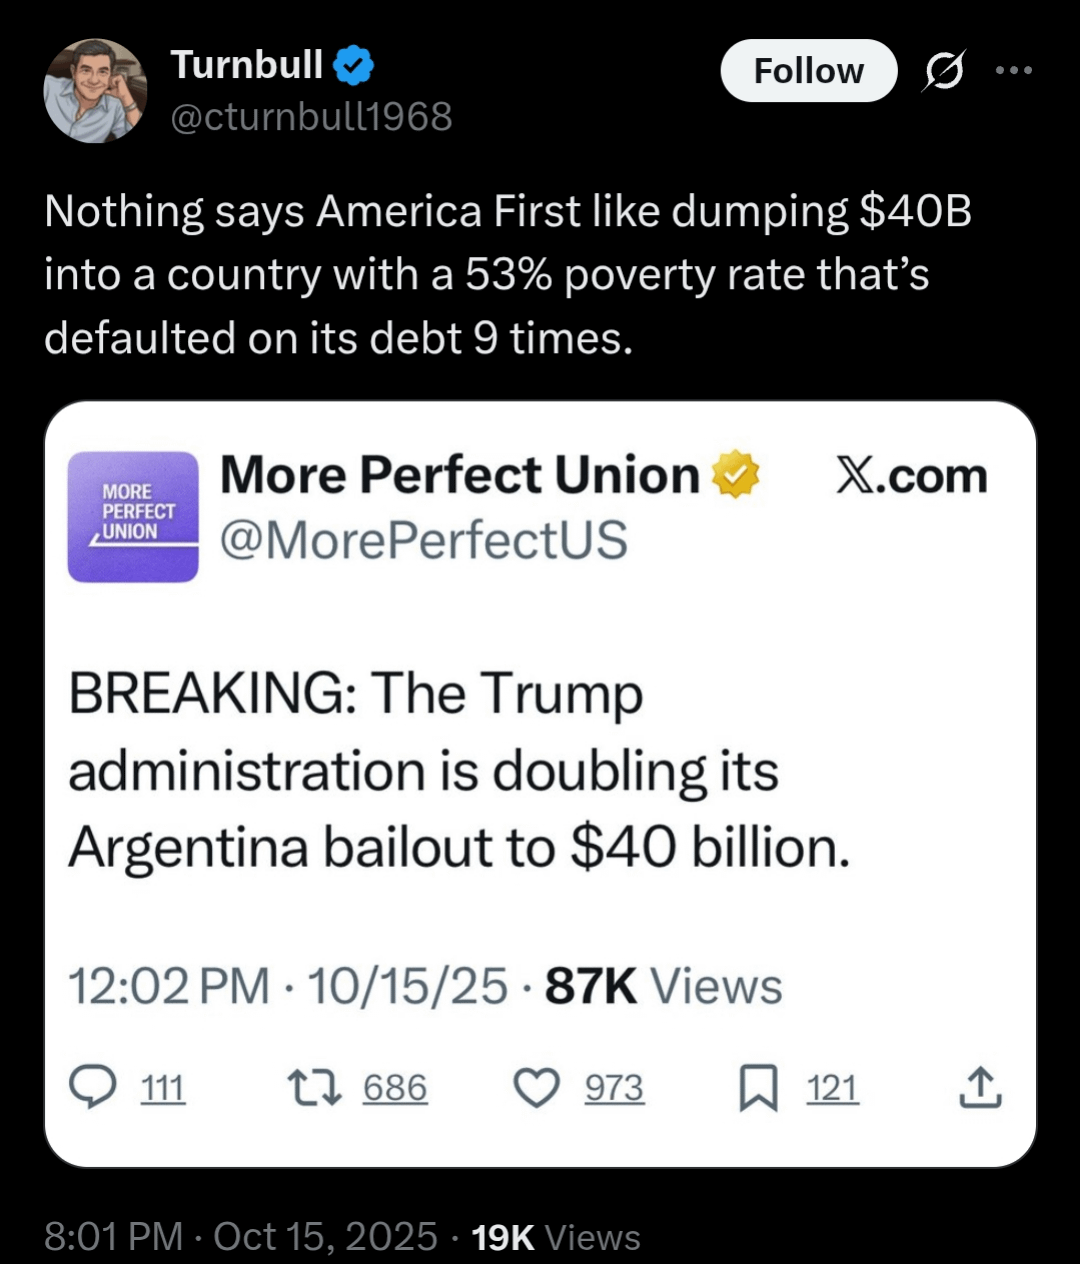Click the repost arrows icon
Screen dimensions: 1080x1264
314,1088
